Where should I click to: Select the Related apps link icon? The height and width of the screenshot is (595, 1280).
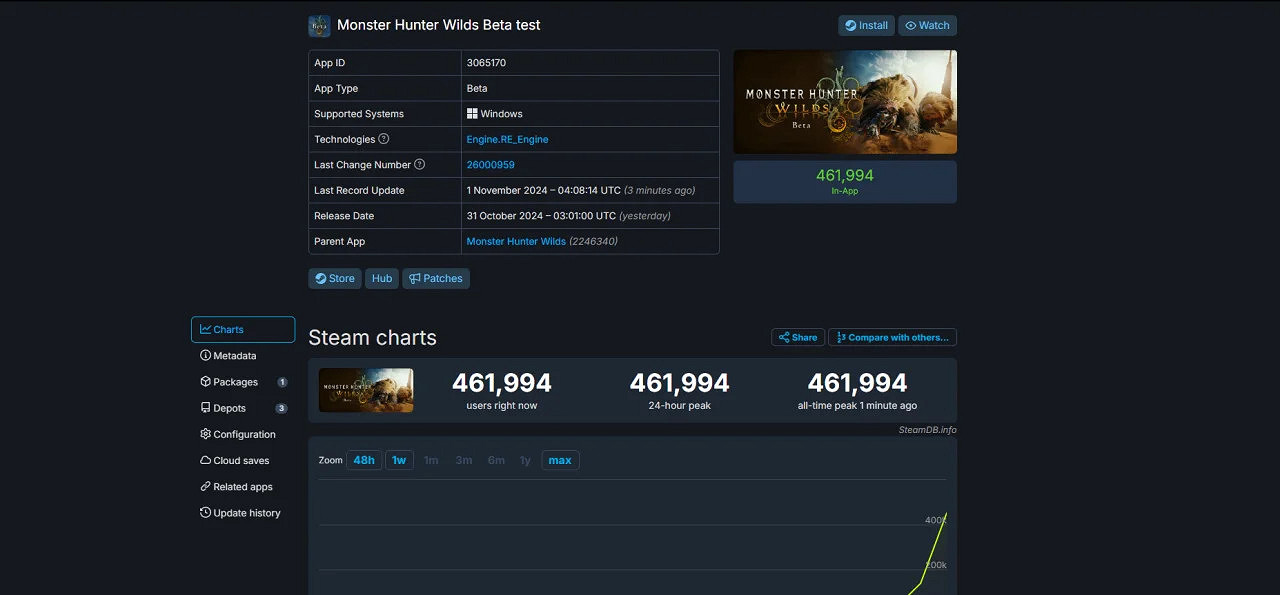pyautogui.click(x=205, y=486)
